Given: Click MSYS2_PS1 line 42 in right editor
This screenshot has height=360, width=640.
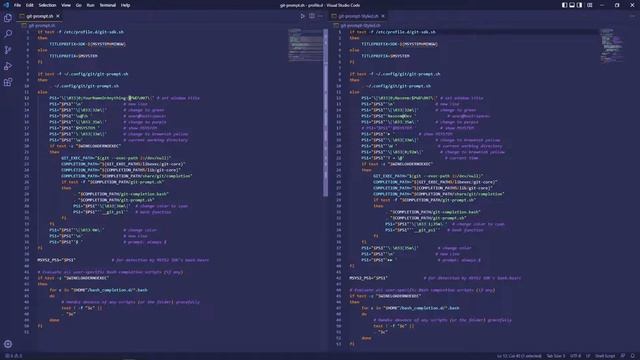Looking at the screenshot, I should point(435,278).
